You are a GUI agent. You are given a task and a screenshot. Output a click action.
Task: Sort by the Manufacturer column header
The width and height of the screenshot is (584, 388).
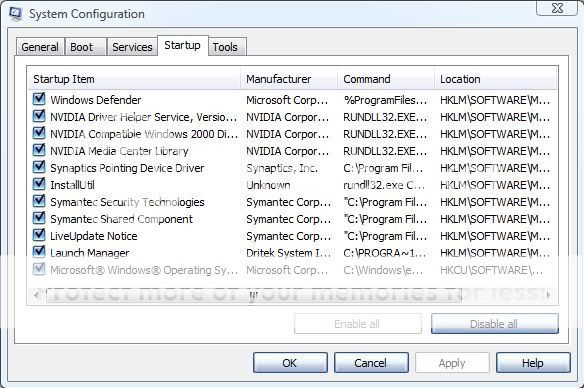tap(289, 79)
